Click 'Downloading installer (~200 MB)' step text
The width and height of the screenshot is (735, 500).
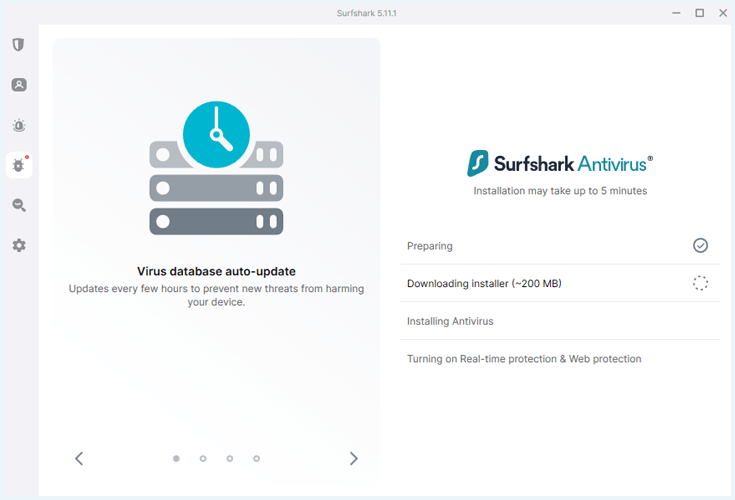484,284
